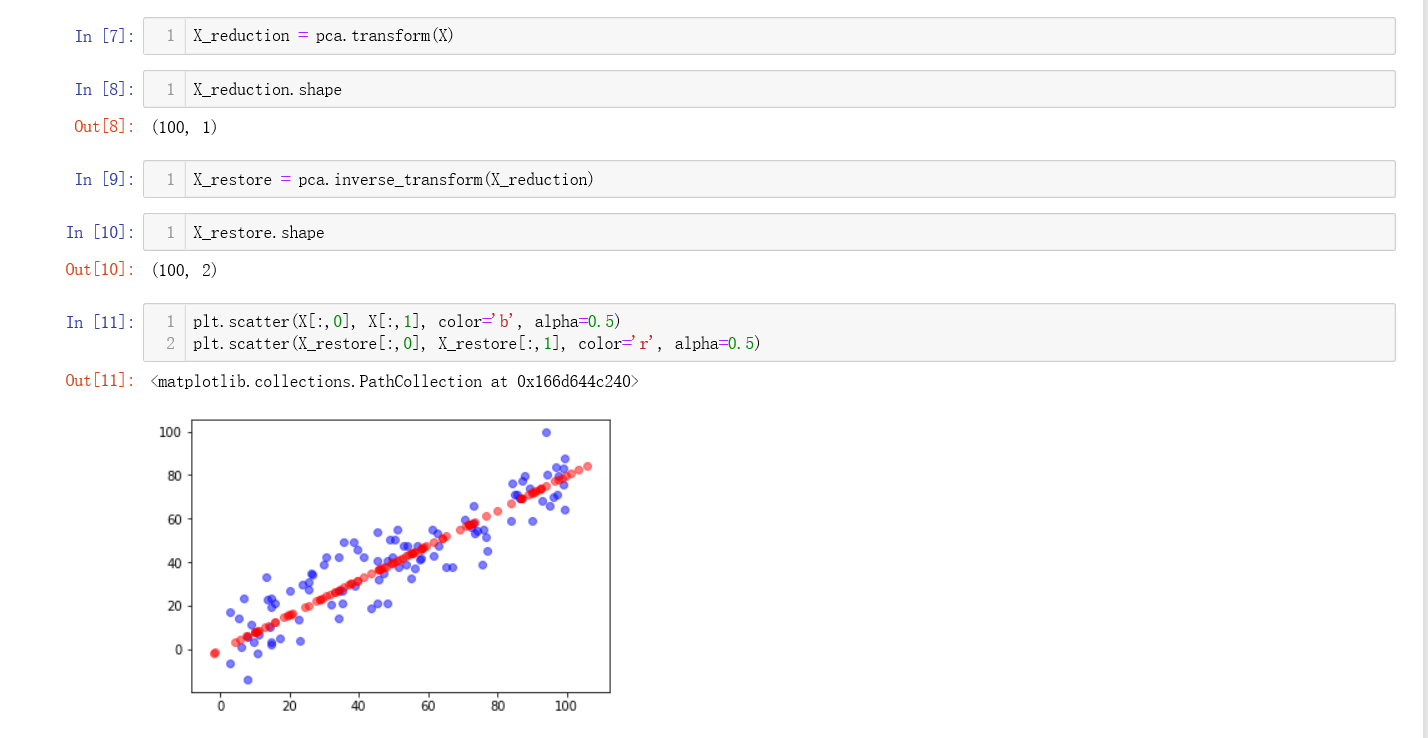Click the y-axis tick label 100
The image size is (1428, 738).
click(x=170, y=432)
